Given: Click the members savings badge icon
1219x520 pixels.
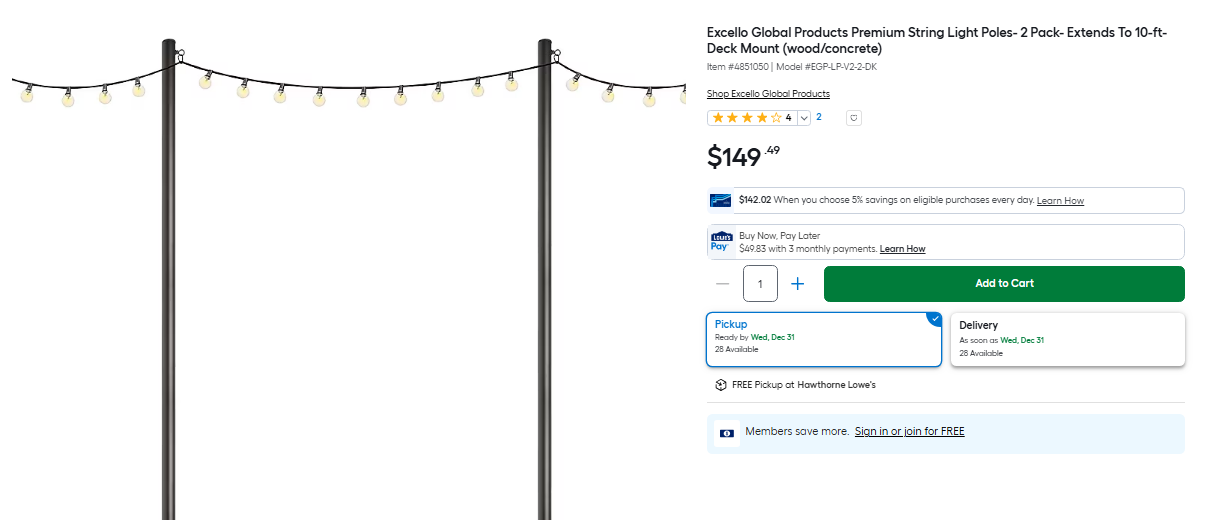Looking at the screenshot, I should [x=727, y=433].
